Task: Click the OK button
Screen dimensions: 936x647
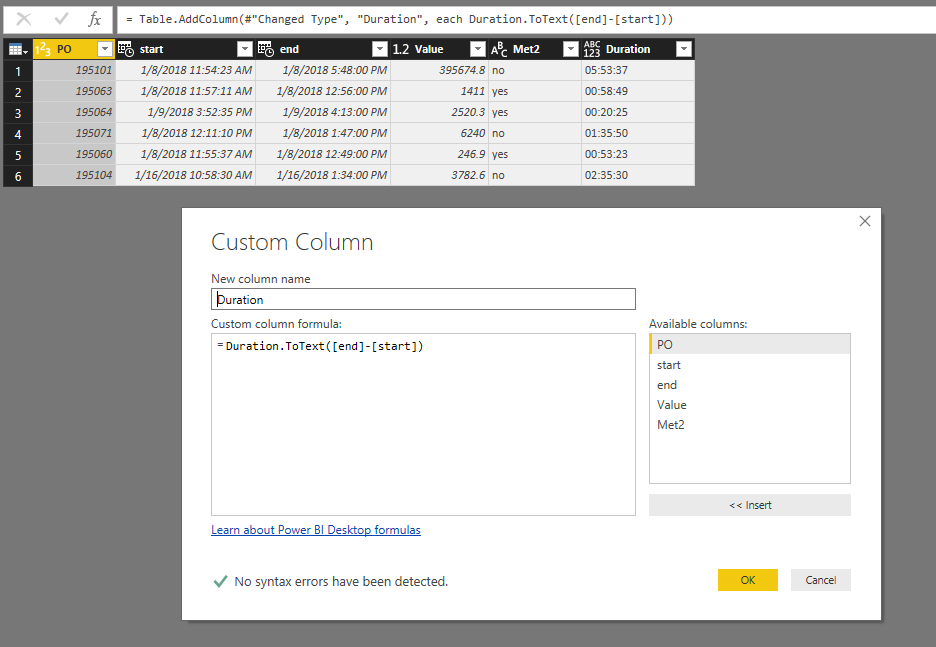Action: click(x=747, y=580)
